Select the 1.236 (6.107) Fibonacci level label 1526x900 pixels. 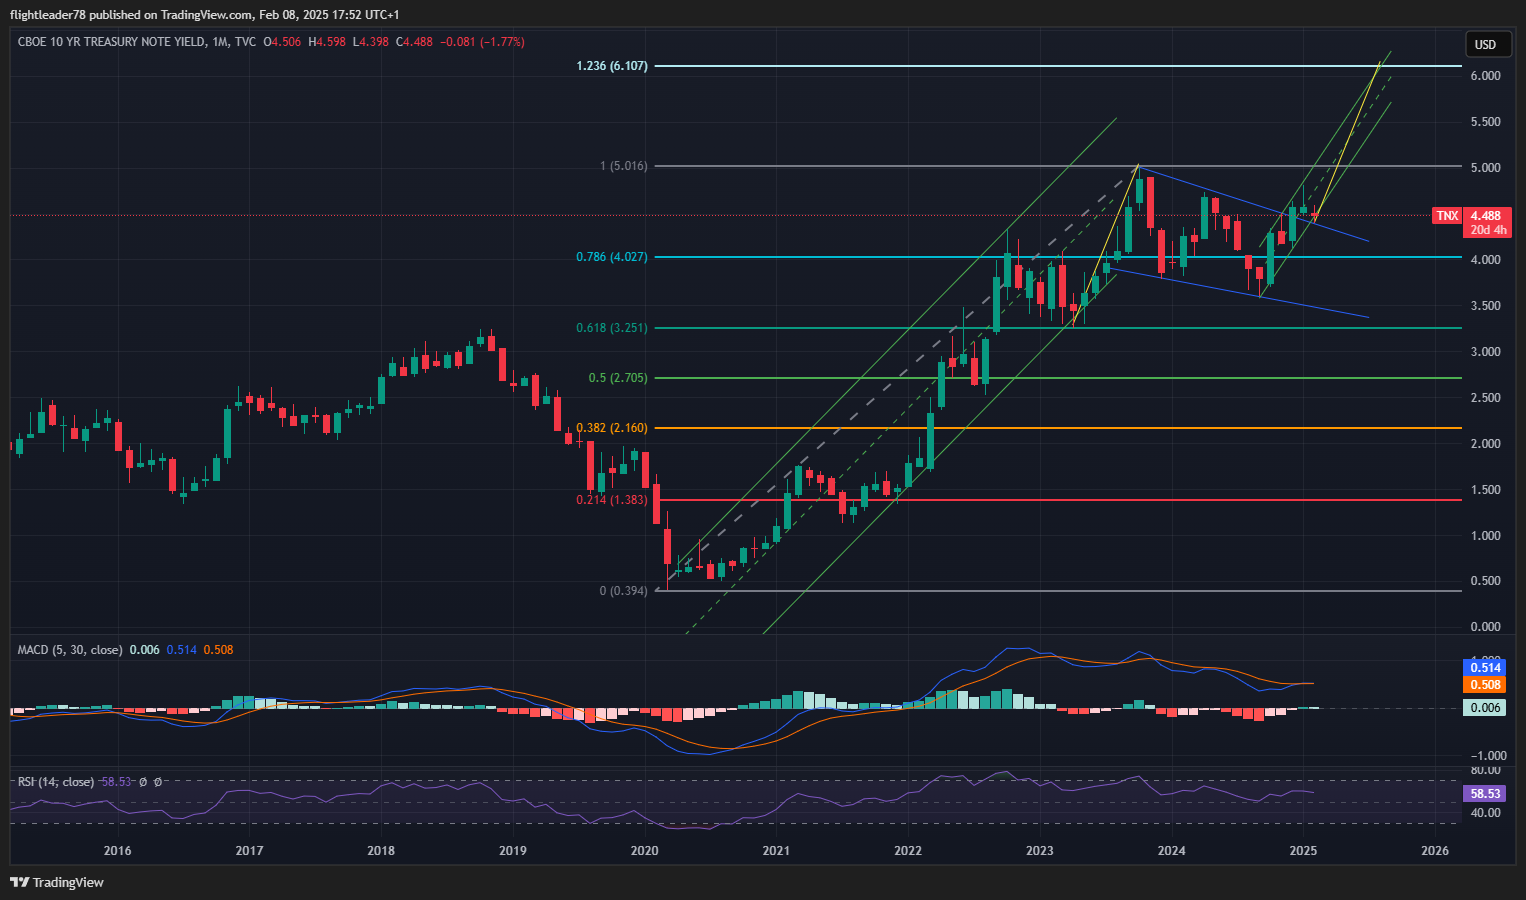click(612, 66)
